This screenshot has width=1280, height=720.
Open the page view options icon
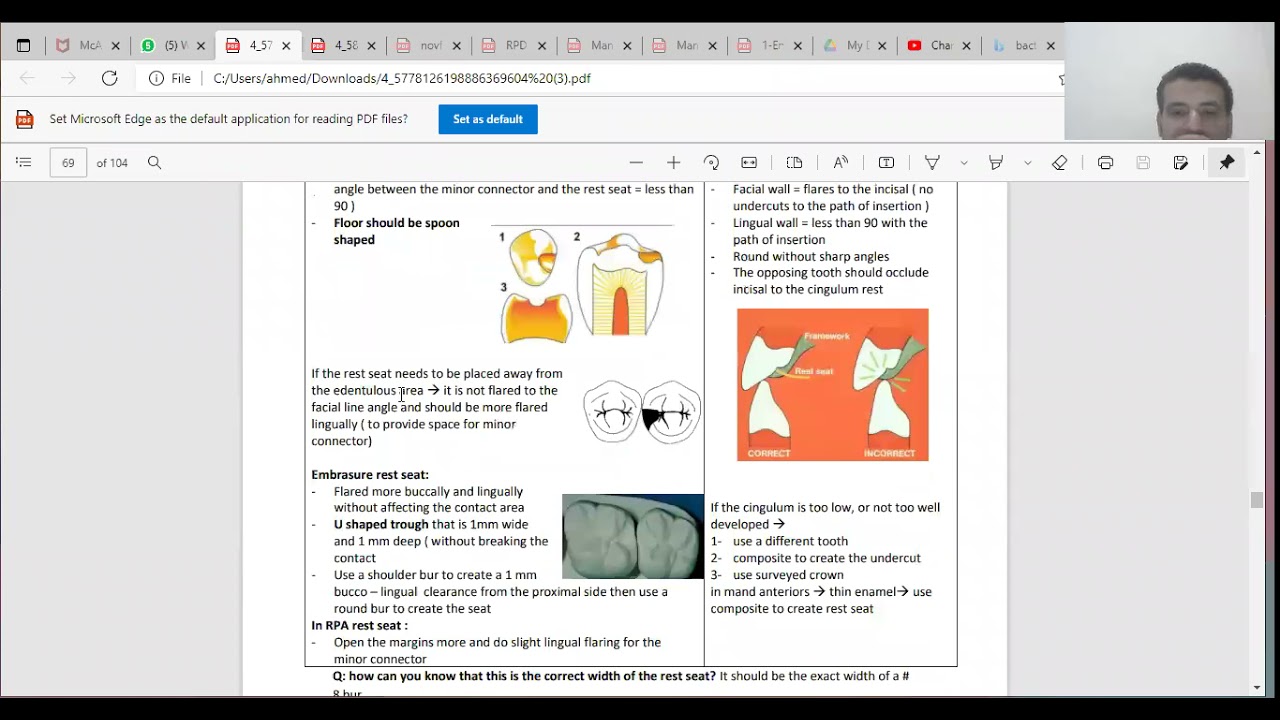795,163
